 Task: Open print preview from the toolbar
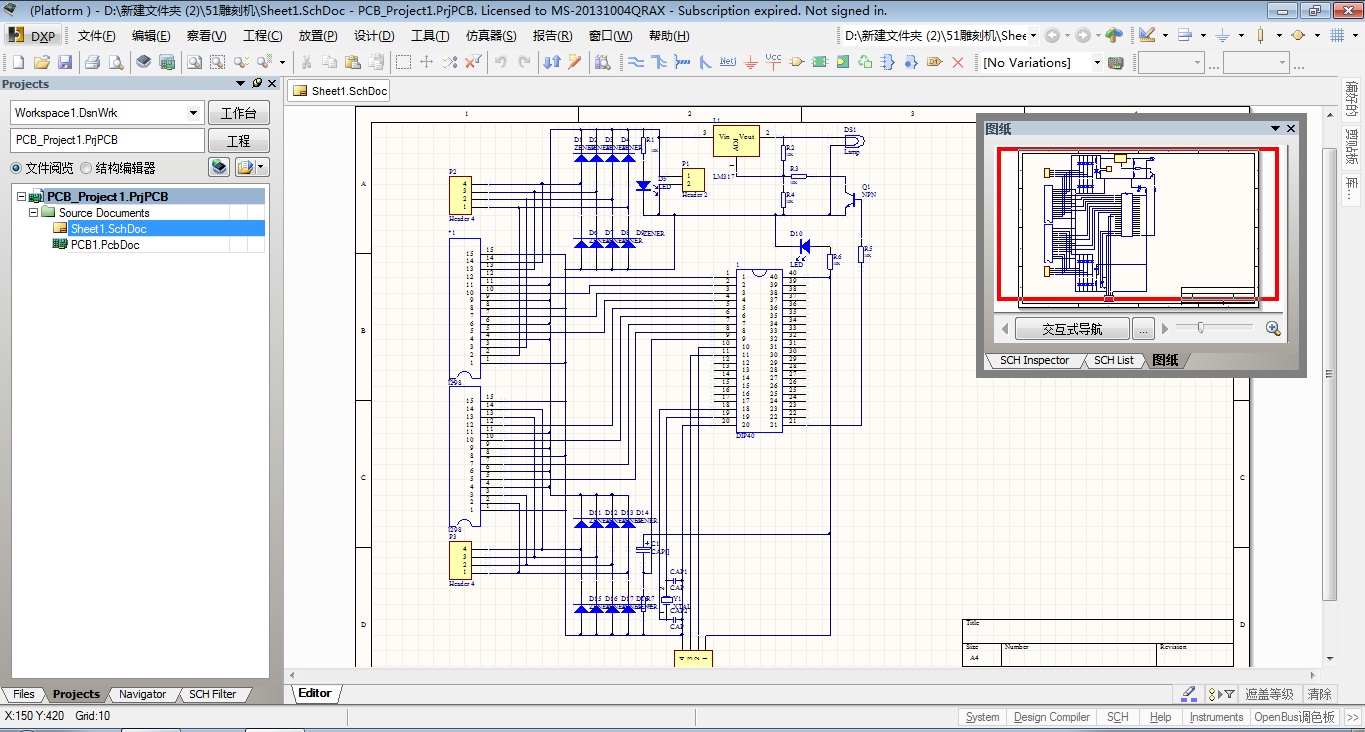[116, 62]
